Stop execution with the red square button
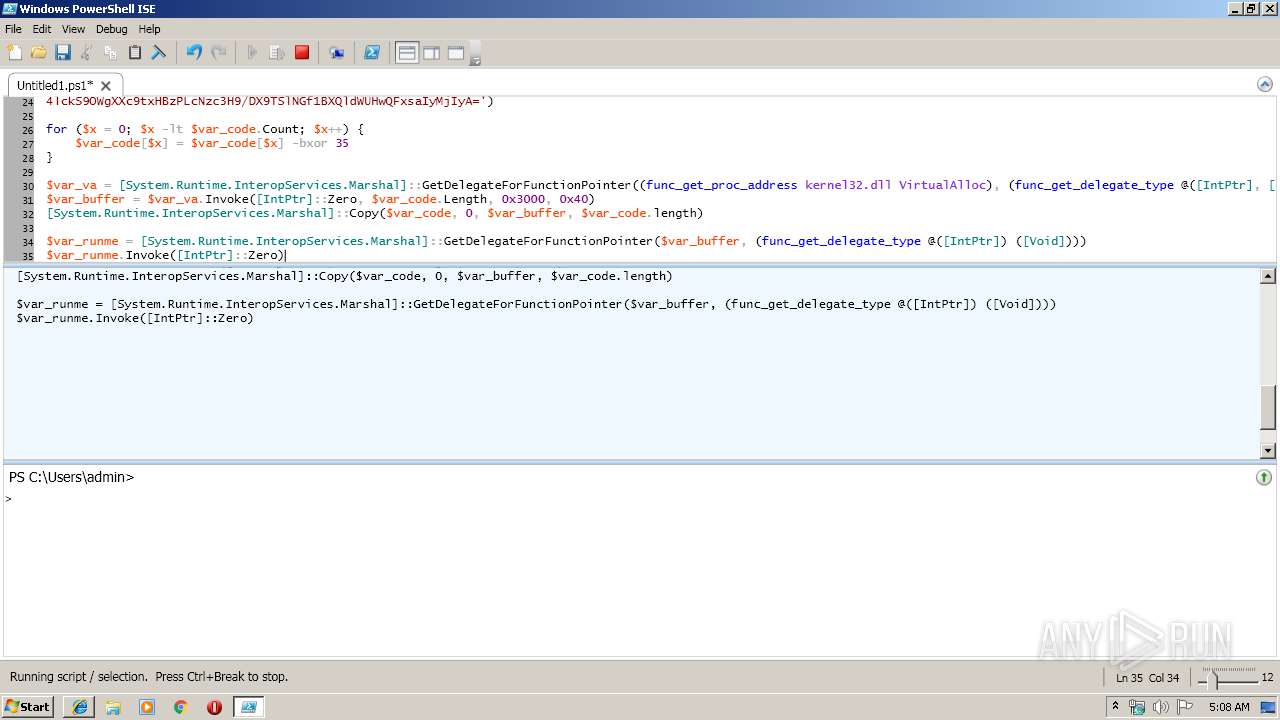This screenshot has height=720, width=1280. coord(301,53)
